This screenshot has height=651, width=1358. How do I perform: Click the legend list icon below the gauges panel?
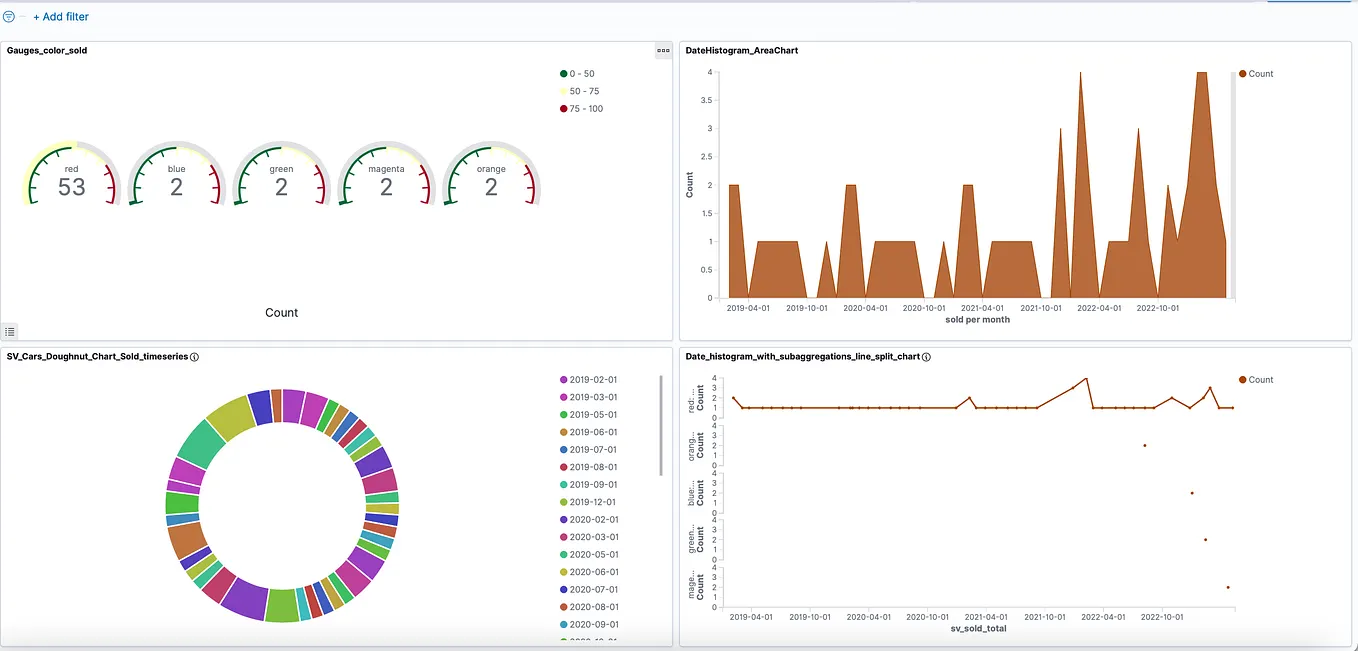coord(10,331)
